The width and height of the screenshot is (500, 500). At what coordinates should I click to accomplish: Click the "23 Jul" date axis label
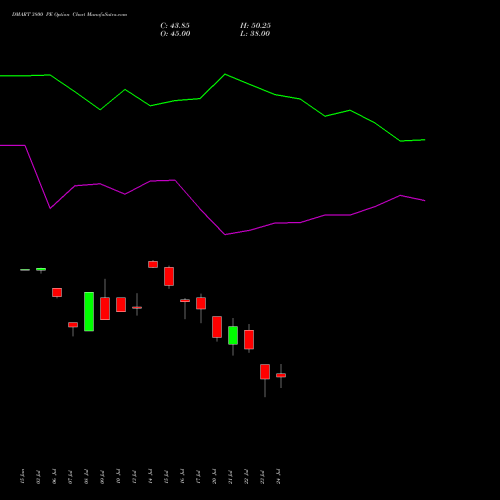[262, 476]
